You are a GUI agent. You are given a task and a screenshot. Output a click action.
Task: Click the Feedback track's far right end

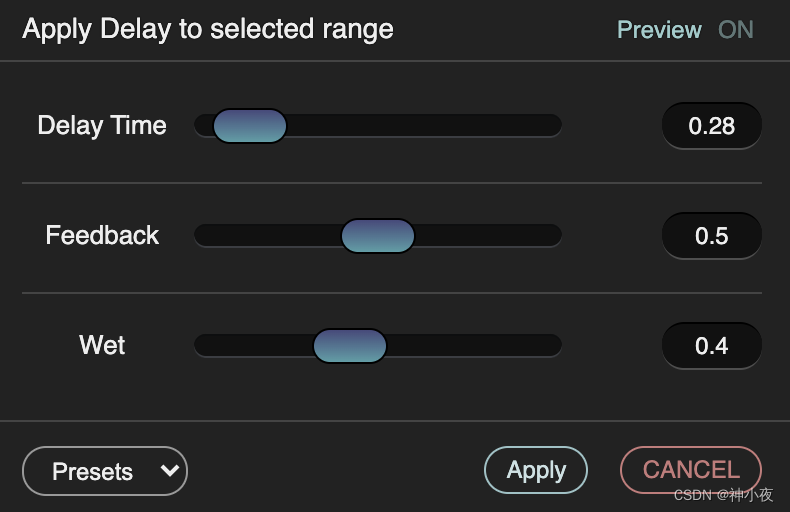point(553,236)
